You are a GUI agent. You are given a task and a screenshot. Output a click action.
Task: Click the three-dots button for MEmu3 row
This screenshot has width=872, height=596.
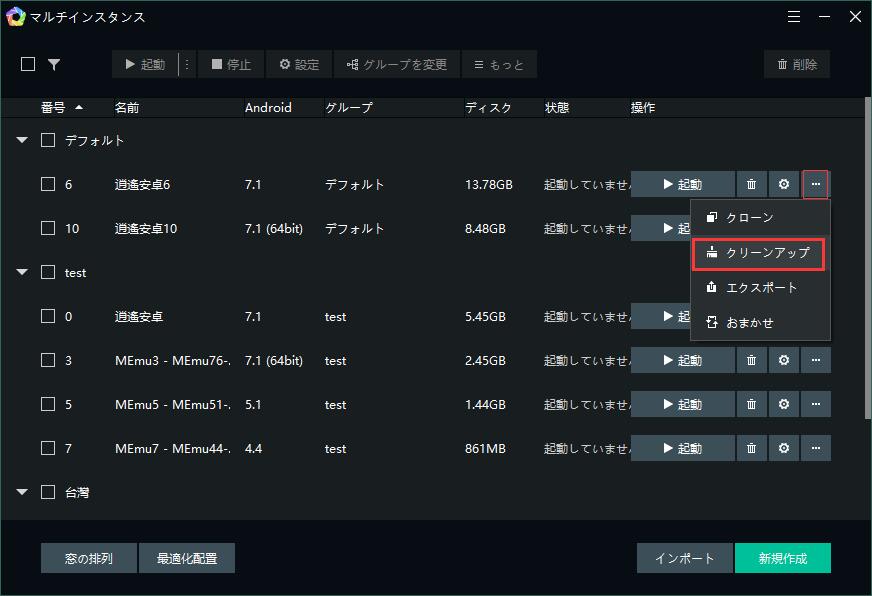[816, 360]
